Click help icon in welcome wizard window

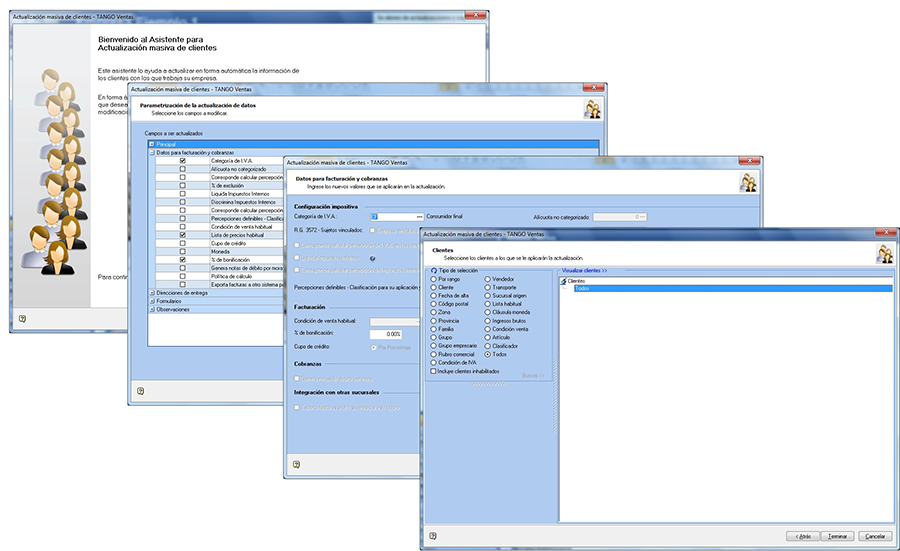point(22,319)
